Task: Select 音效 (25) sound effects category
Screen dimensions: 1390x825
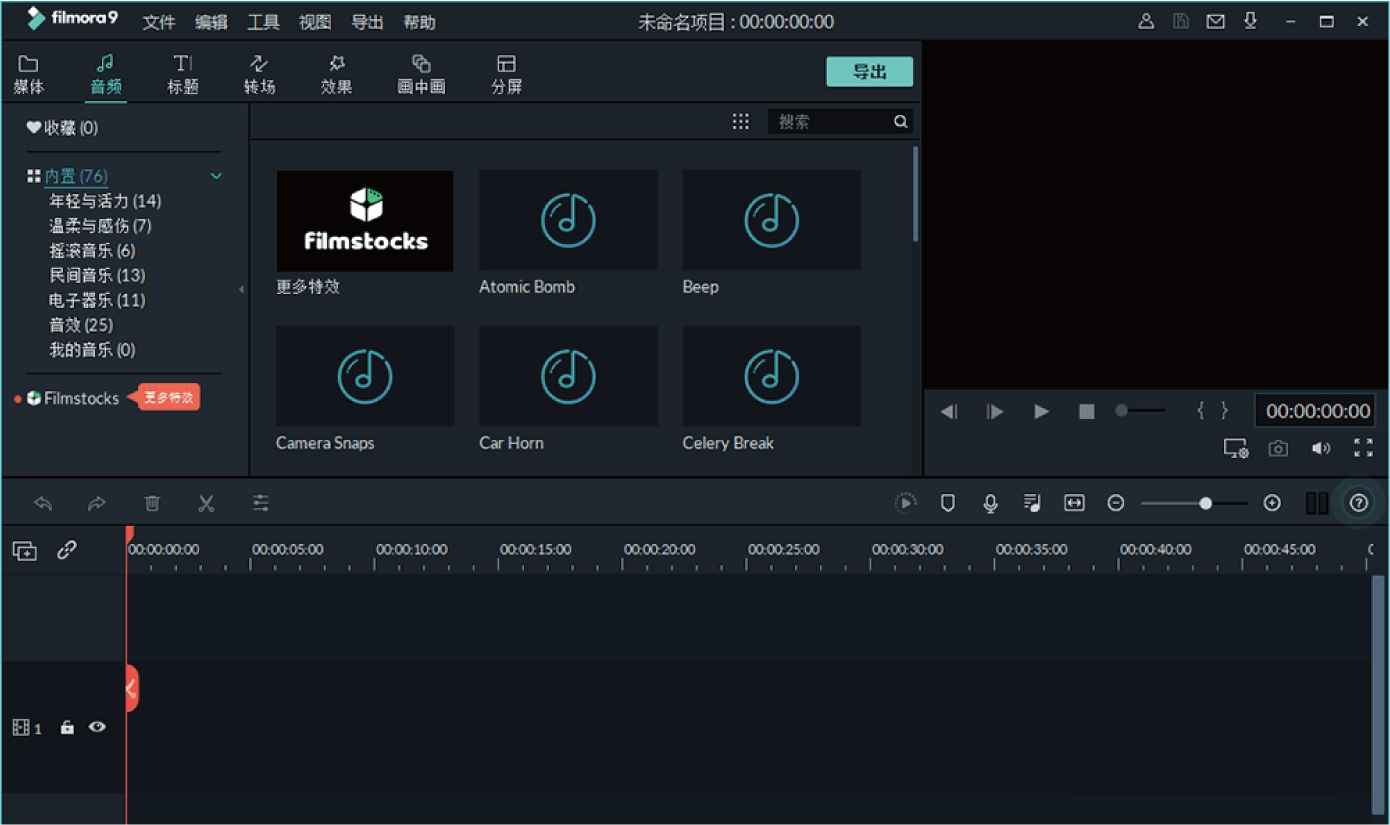Action: coord(81,325)
